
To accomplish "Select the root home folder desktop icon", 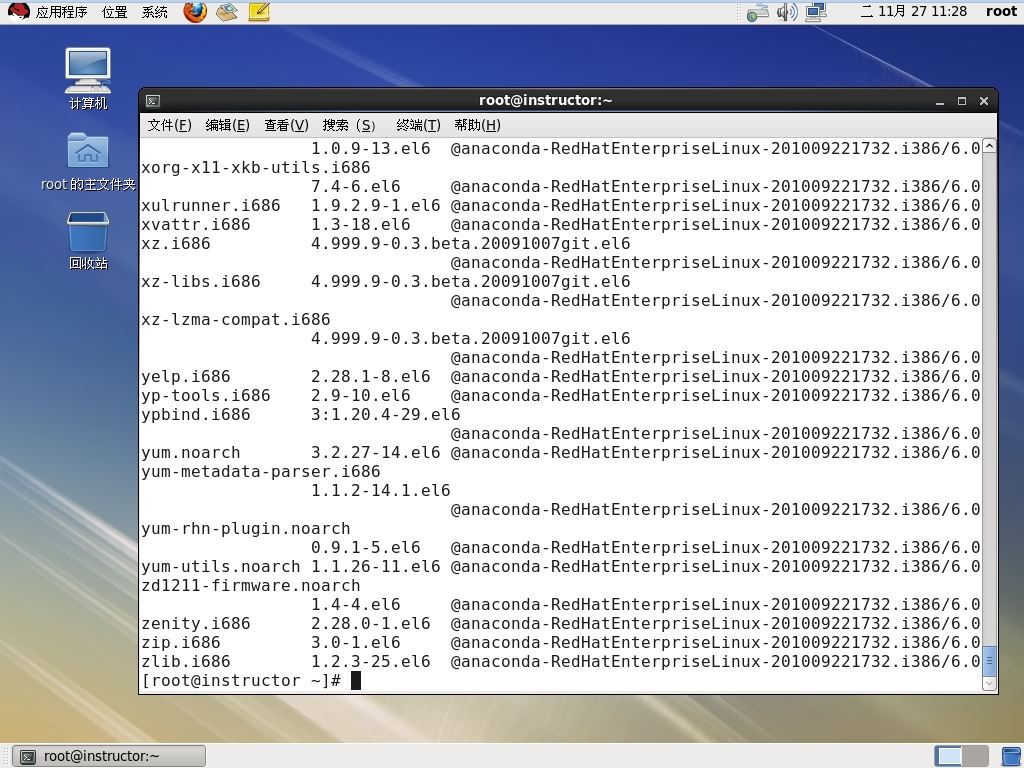I will click(88, 162).
